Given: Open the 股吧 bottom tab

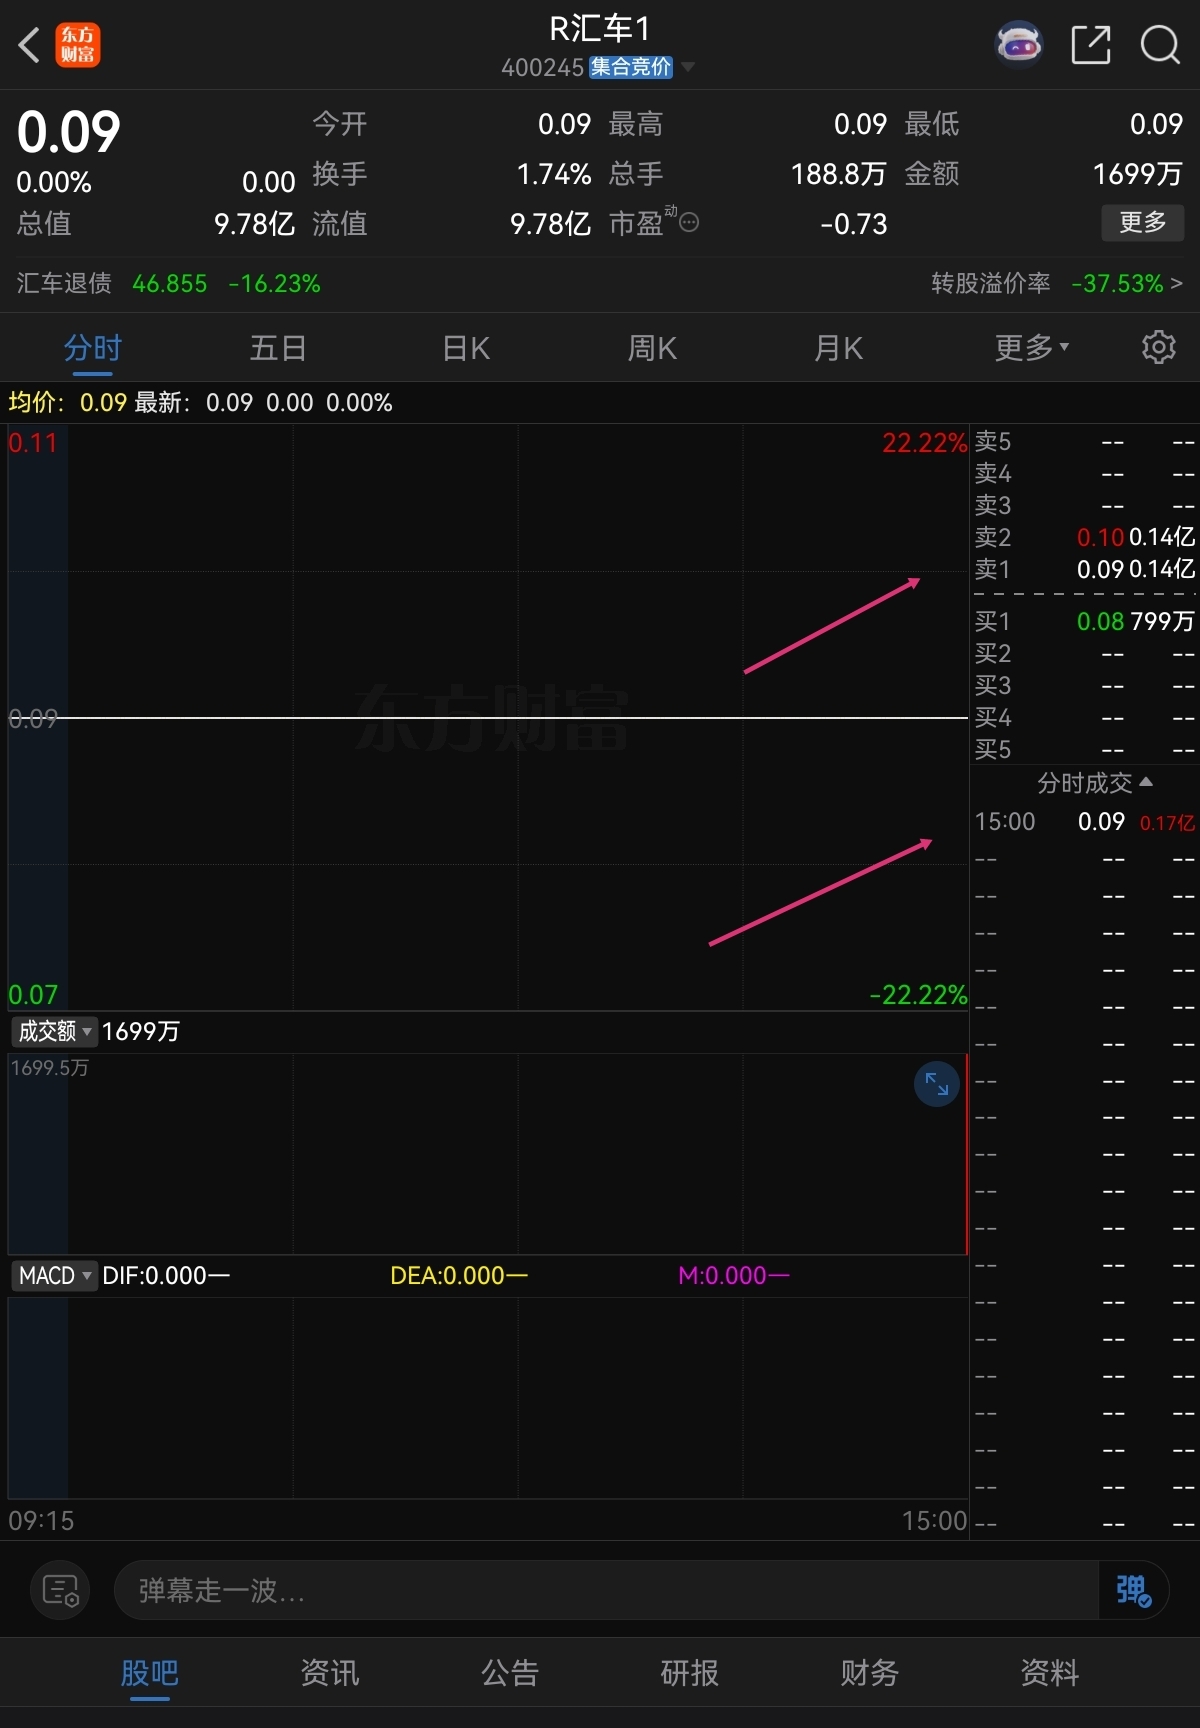Looking at the screenshot, I should click(149, 1672).
